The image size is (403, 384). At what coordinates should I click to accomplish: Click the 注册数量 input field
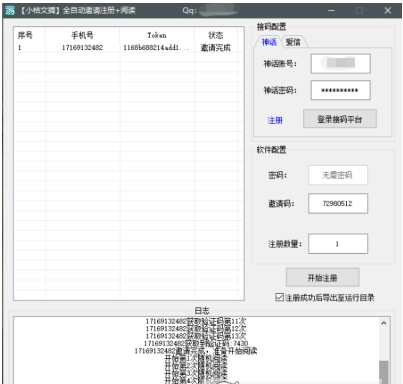pyautogui.click(x=338, y=244)
